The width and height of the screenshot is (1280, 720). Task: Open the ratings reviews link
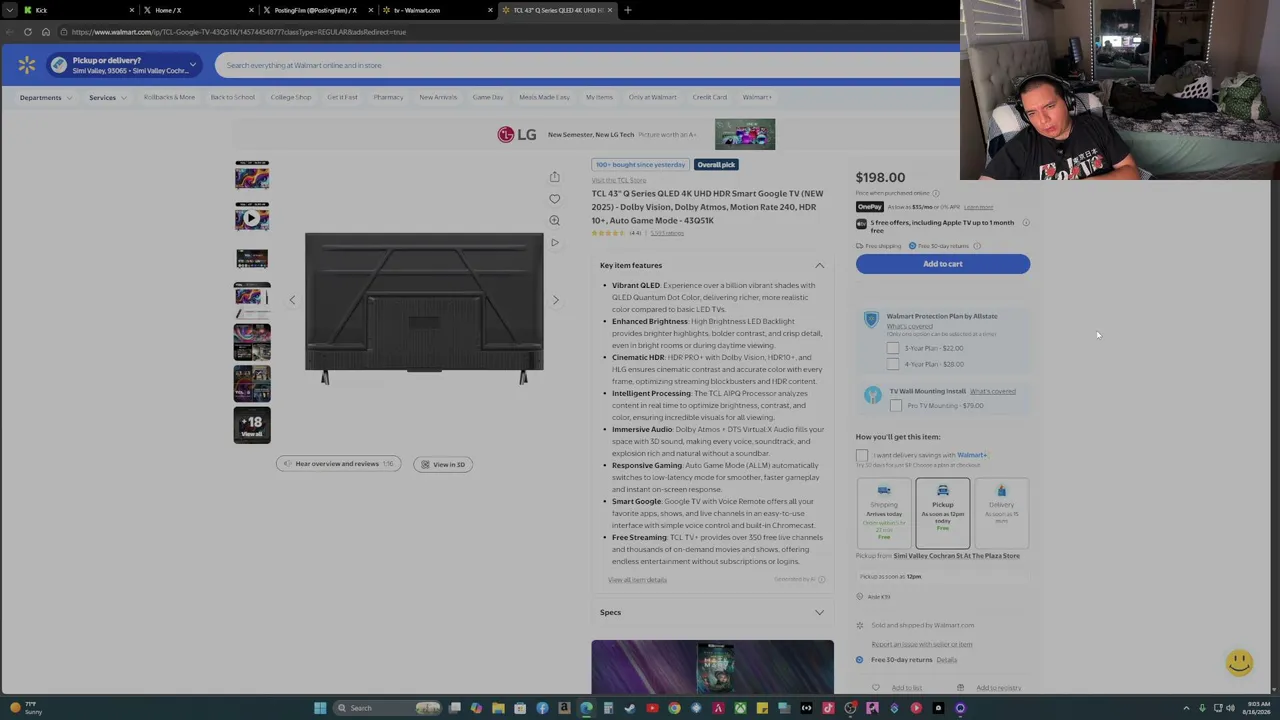(x=667, y=233)
